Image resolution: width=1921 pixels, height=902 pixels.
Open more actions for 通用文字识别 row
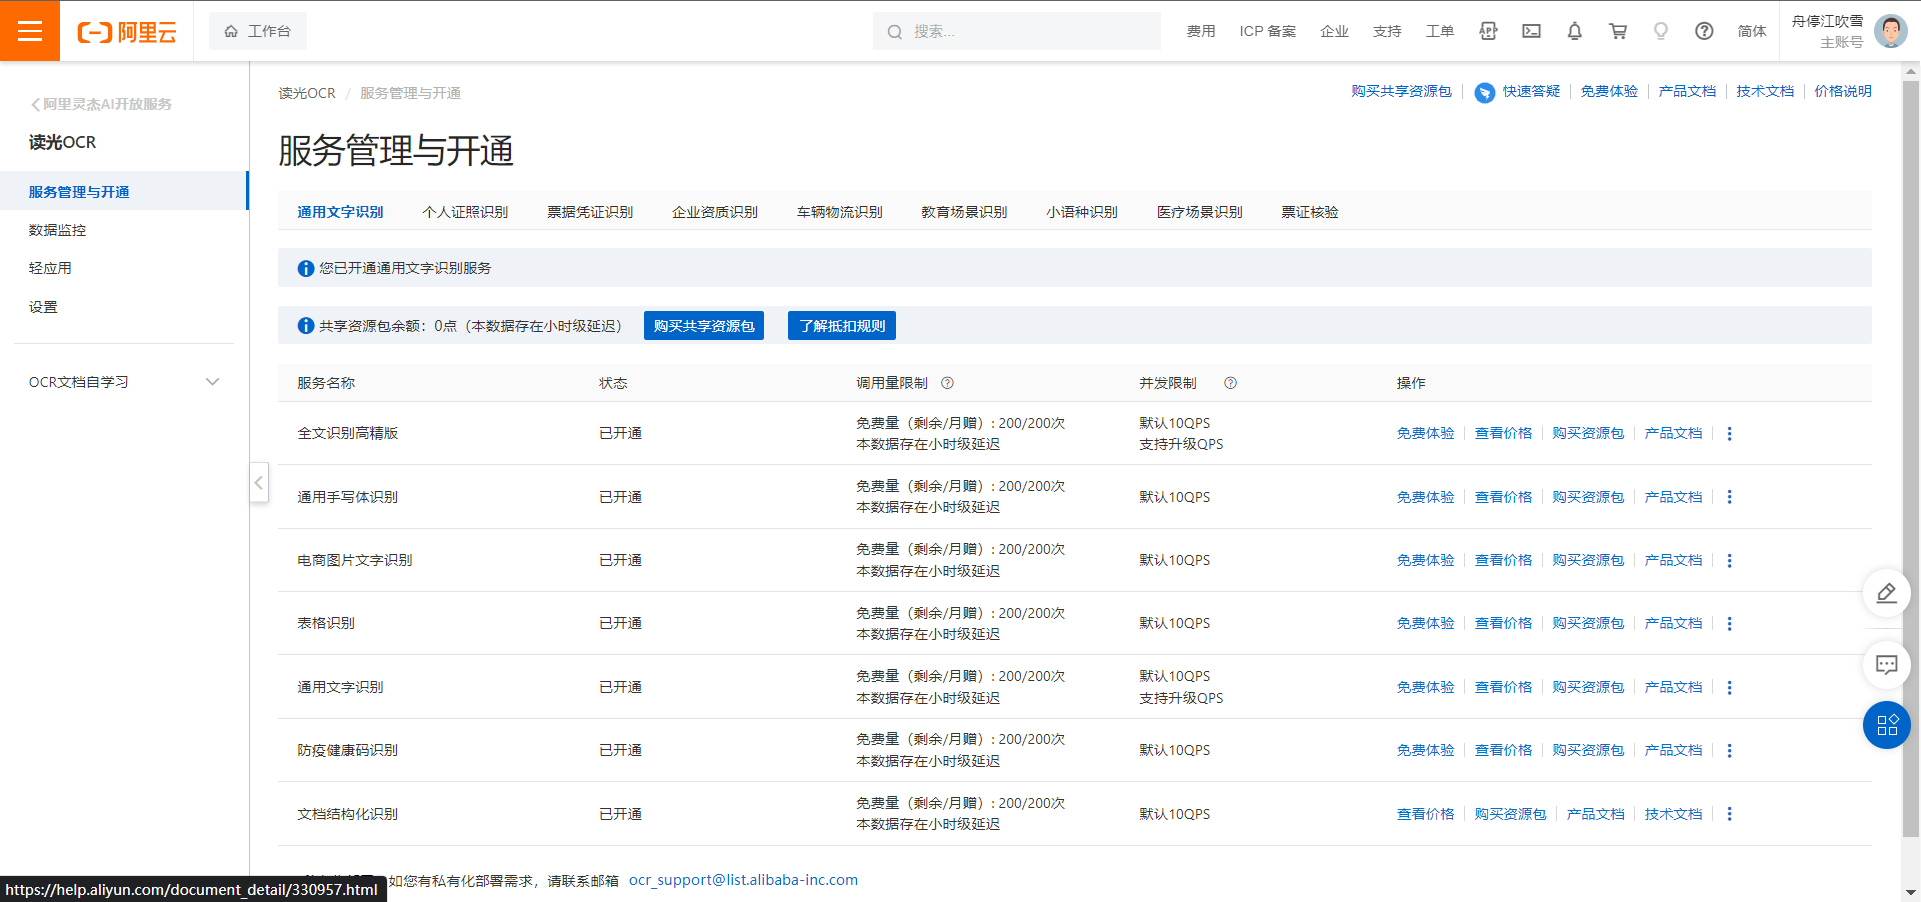1729,687
